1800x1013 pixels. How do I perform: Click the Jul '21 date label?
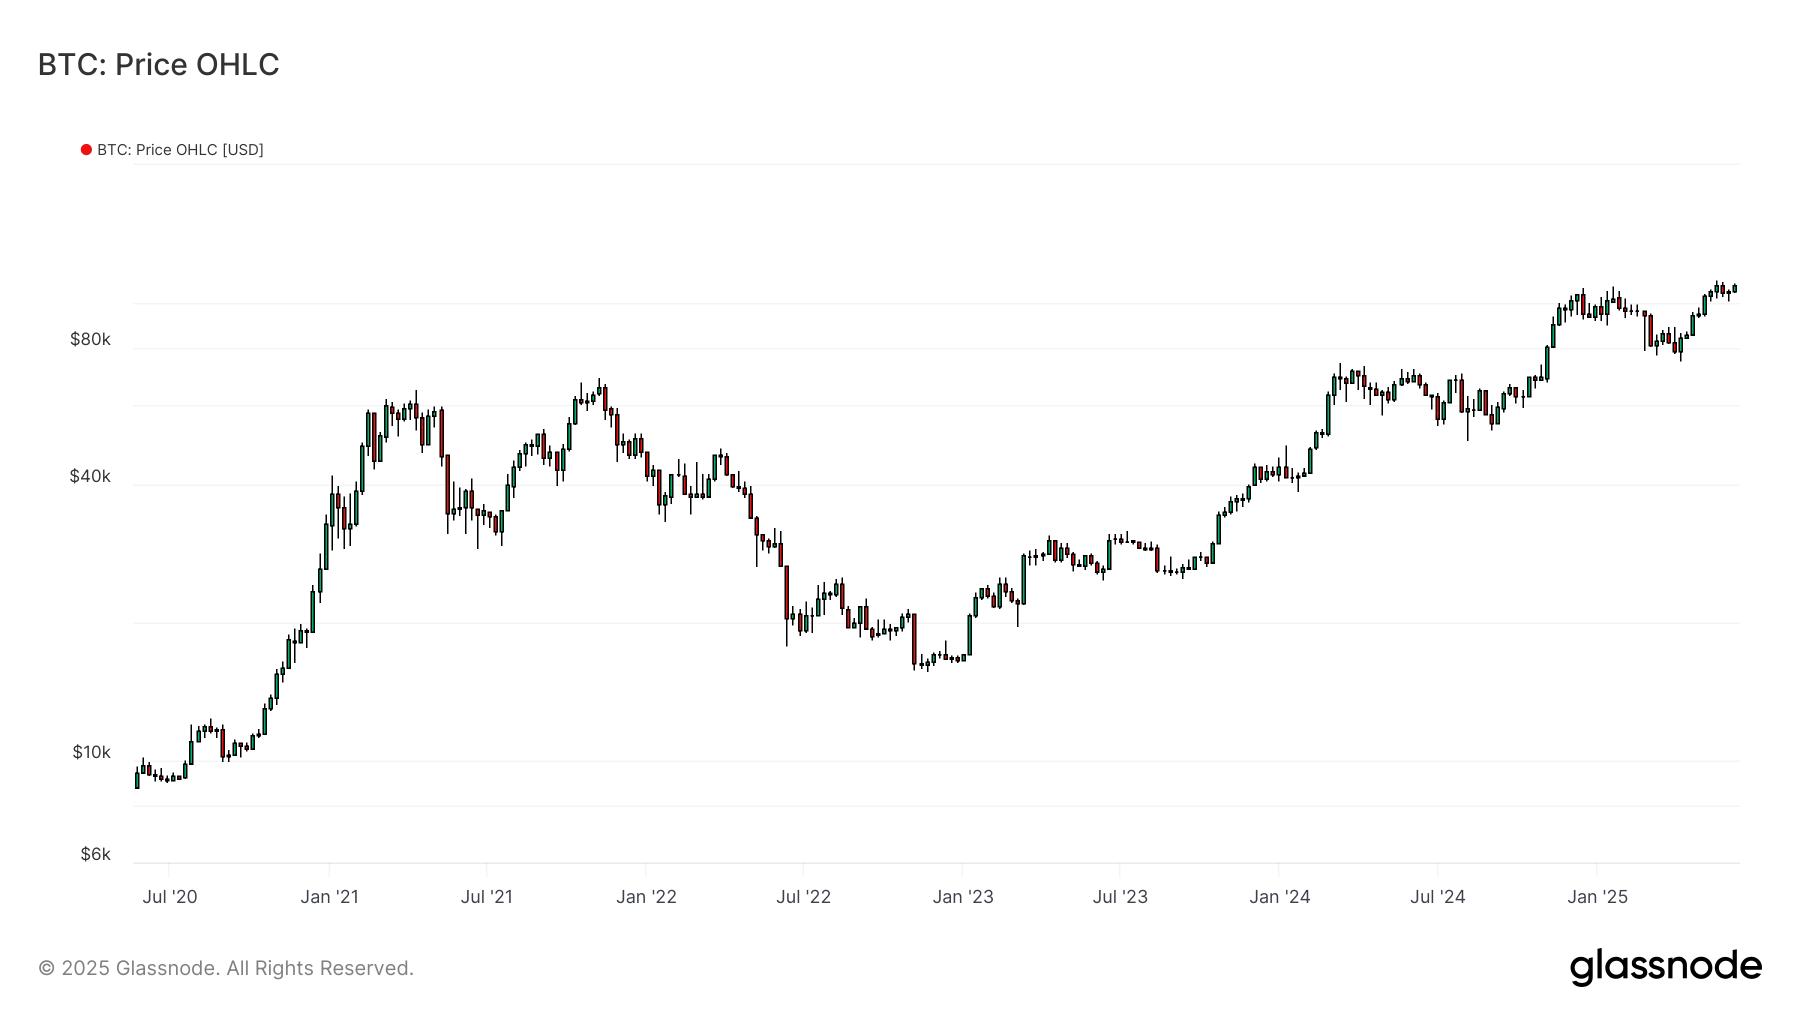(487, 897)
